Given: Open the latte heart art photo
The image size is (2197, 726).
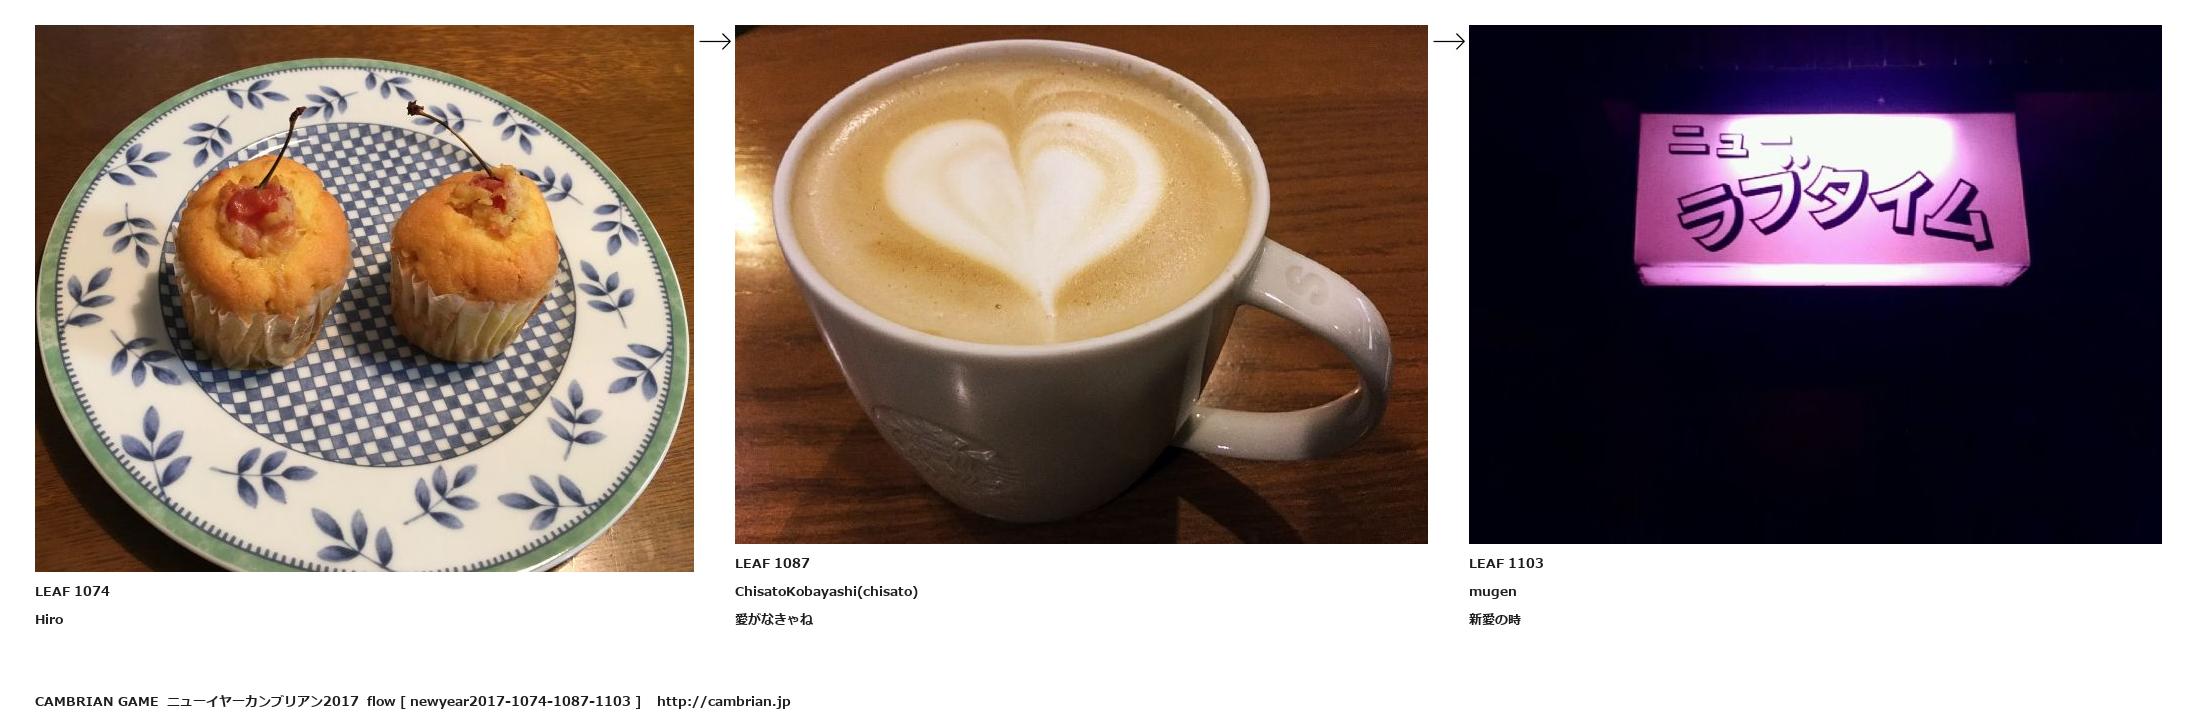Looking at the screenshot, I should click(x=1081, y=284).
